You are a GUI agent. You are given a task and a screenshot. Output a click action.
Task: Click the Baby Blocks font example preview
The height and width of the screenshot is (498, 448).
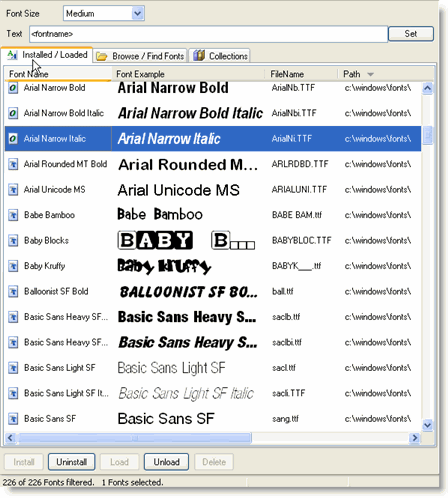187,240
